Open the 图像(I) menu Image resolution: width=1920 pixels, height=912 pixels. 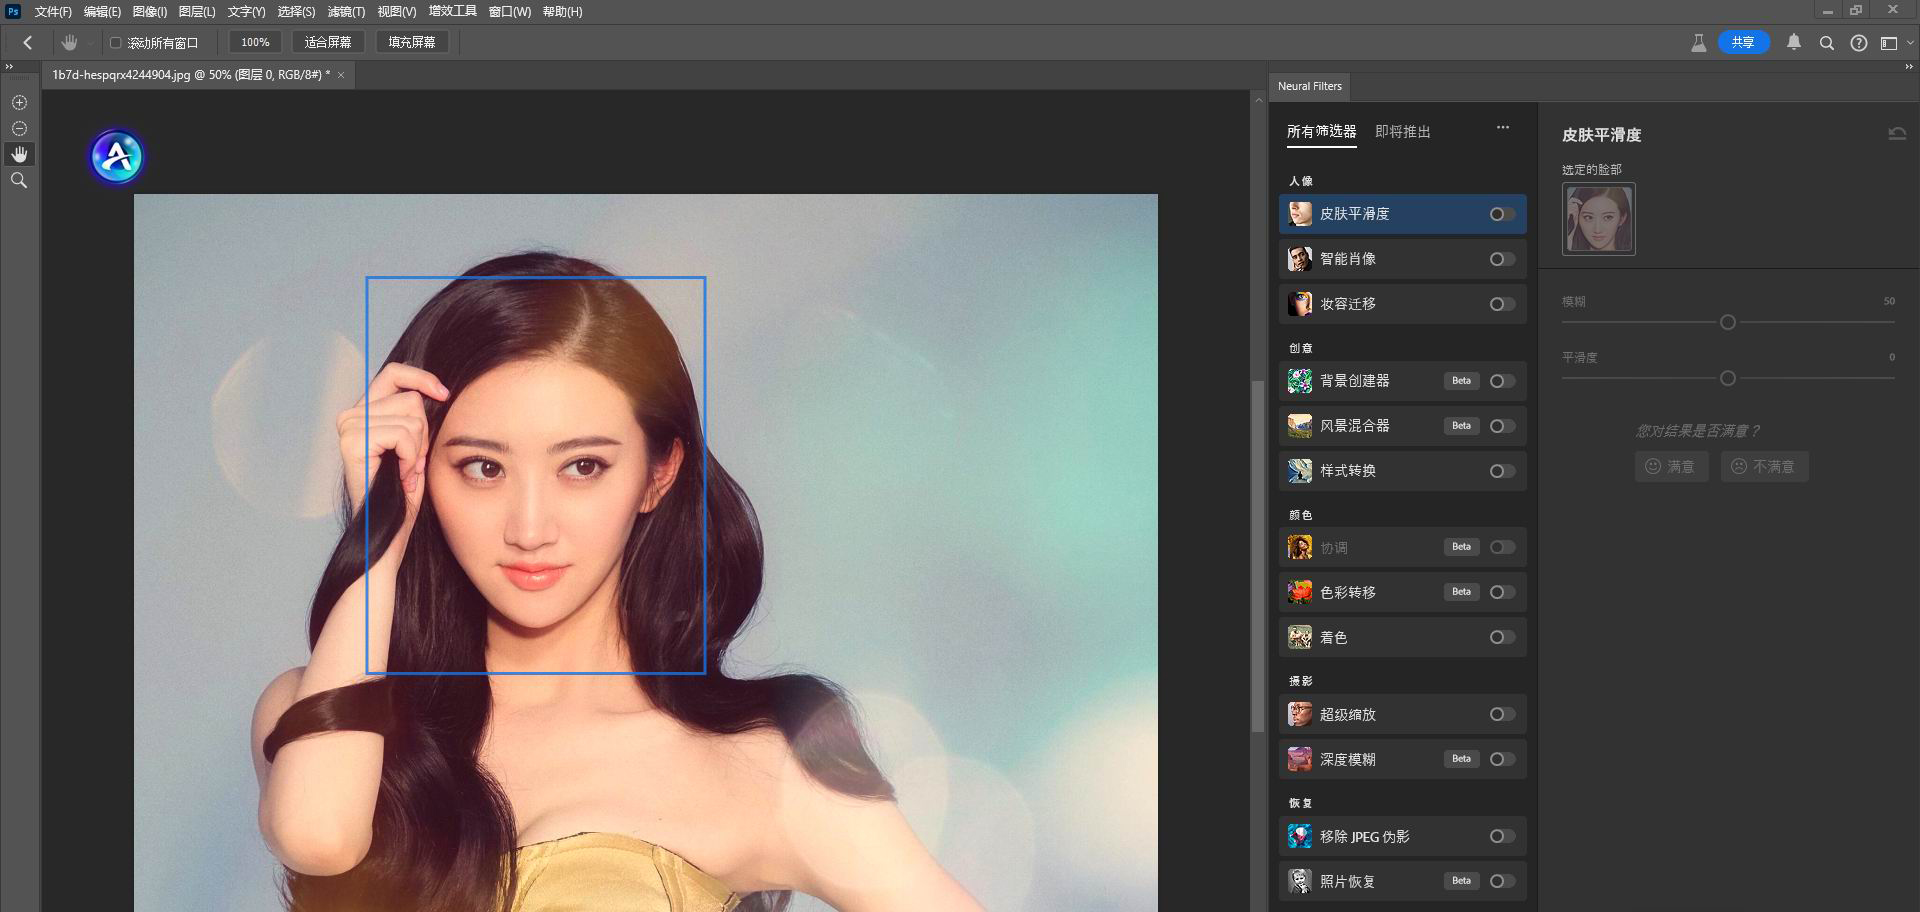point(150,11)
